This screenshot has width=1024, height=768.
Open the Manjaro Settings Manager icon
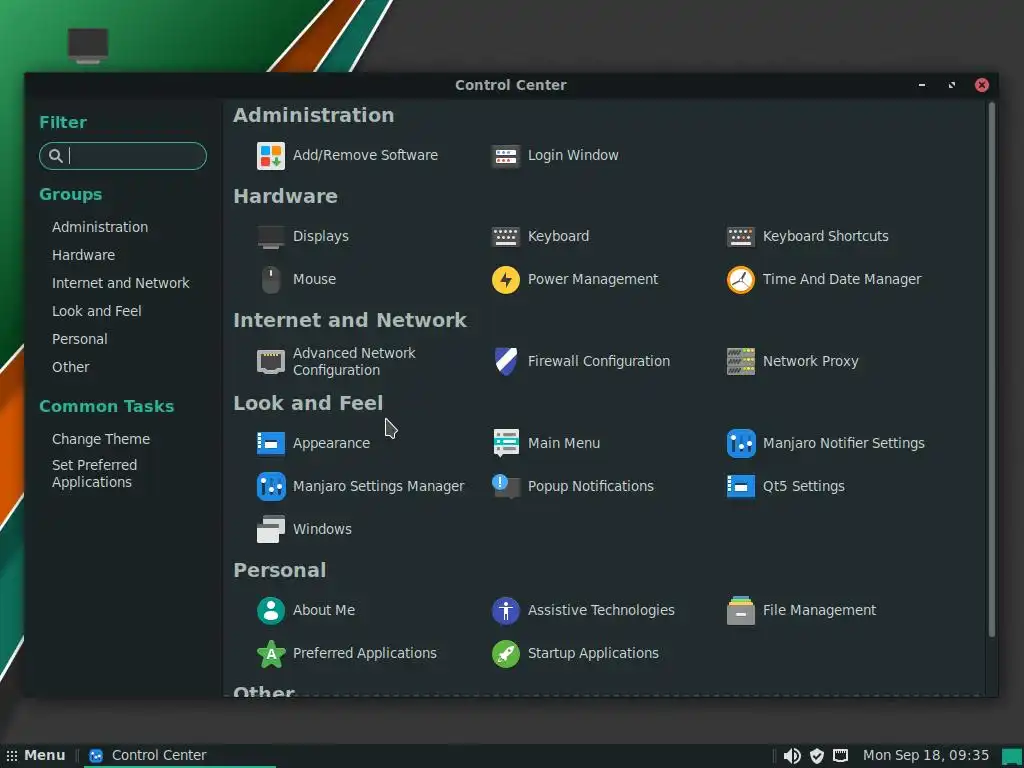[270, 487]
